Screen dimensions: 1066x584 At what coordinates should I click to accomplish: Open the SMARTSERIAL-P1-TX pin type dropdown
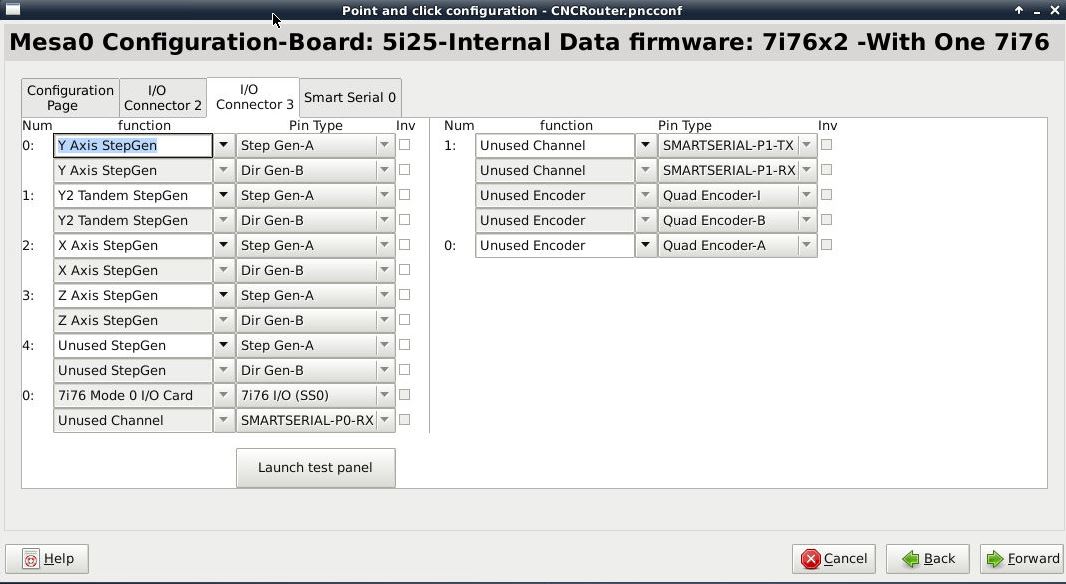(x=807, y=145)
